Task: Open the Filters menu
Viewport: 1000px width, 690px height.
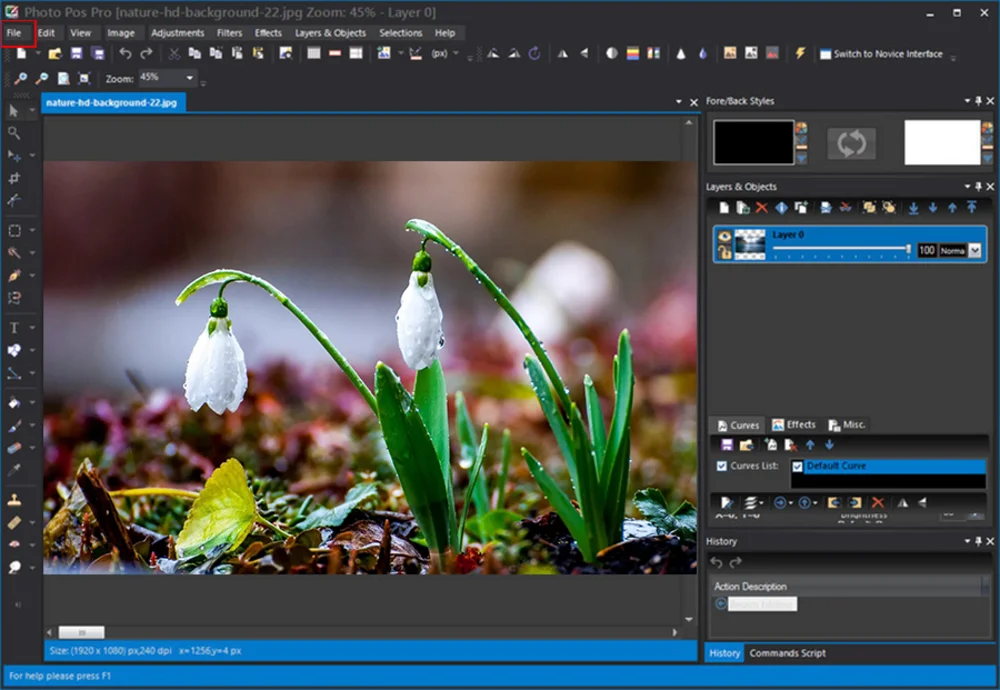Action: [229, 33]
